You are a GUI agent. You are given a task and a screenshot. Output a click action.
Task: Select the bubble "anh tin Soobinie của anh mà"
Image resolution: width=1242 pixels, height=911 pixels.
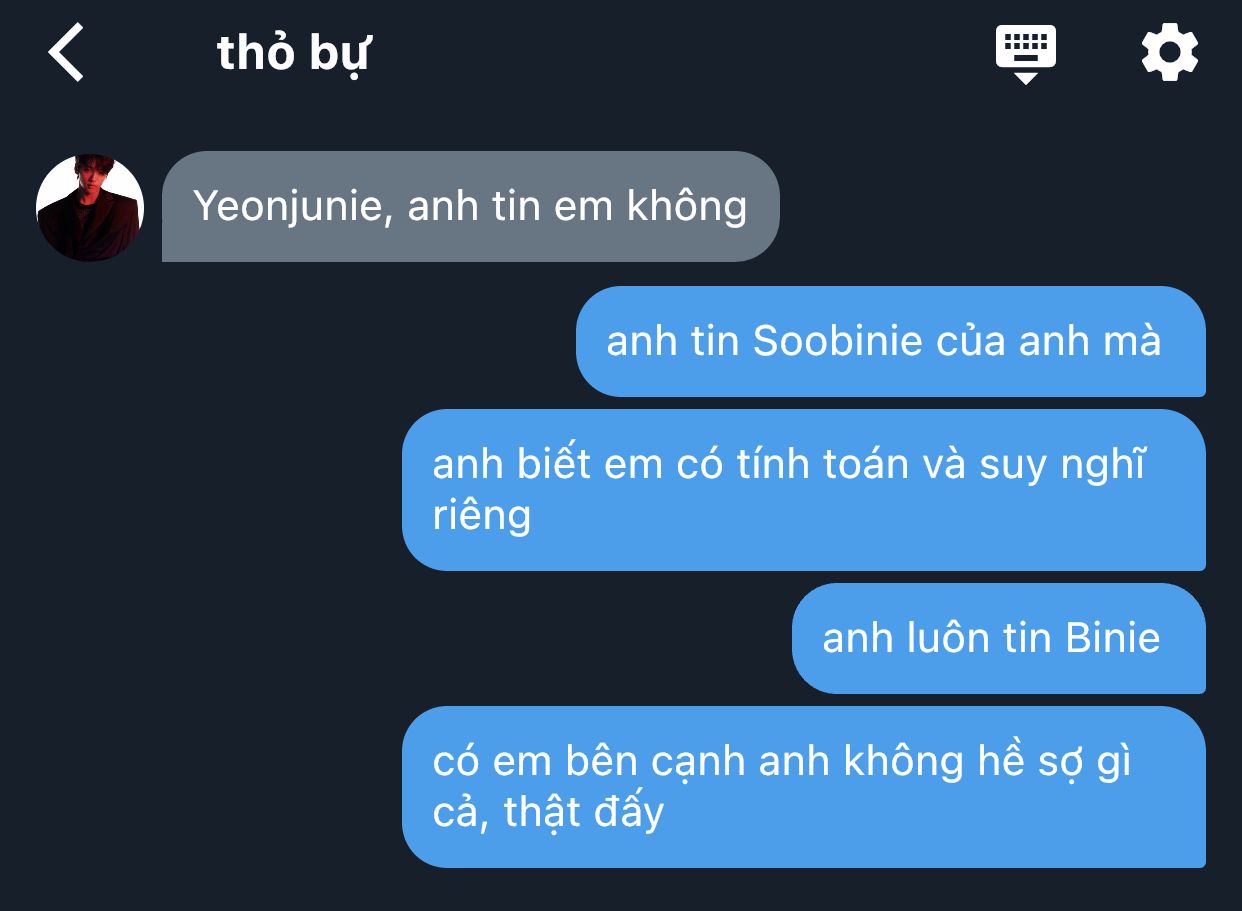pos(890,342)
